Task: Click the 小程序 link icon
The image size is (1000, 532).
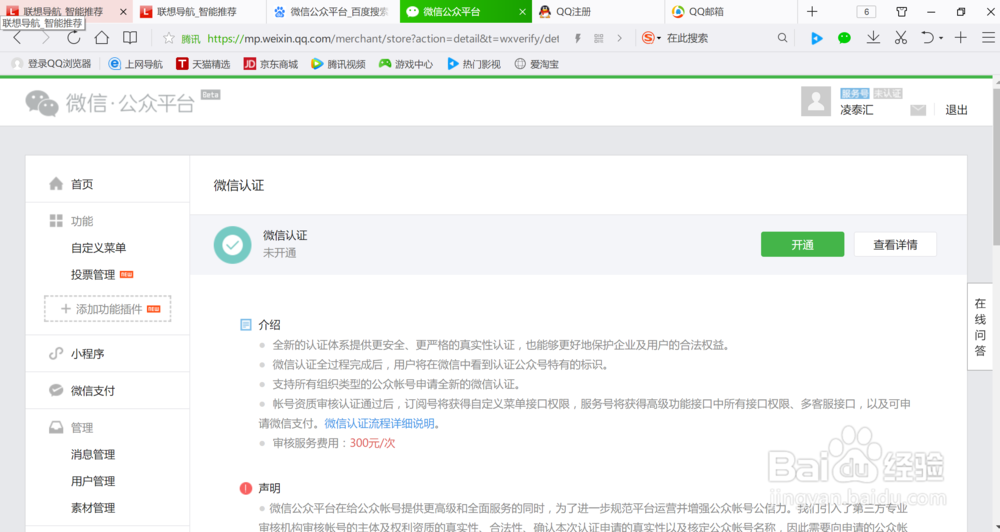Action: 56,353
